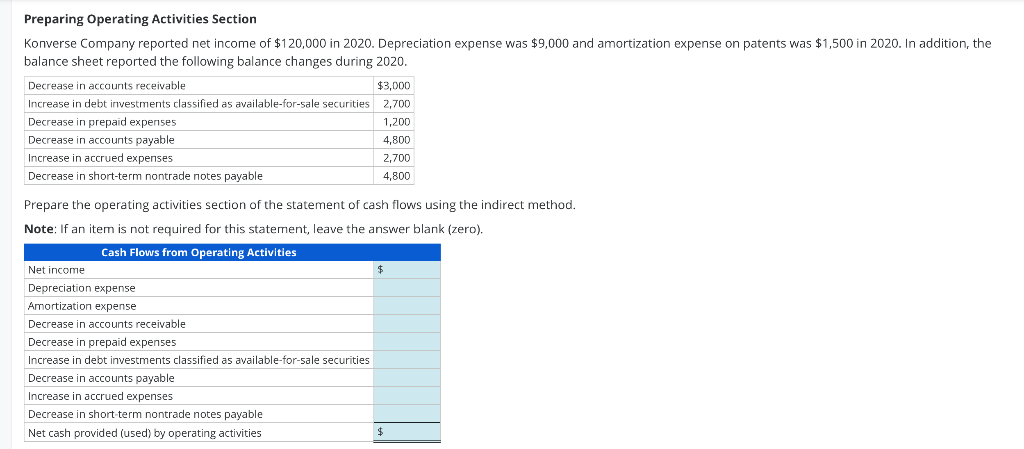The height and width of the screenshot is (449, 1024).
Task: Click 'Increase in accrued expenses' label in data table
Action: click(x=101, y=157)
